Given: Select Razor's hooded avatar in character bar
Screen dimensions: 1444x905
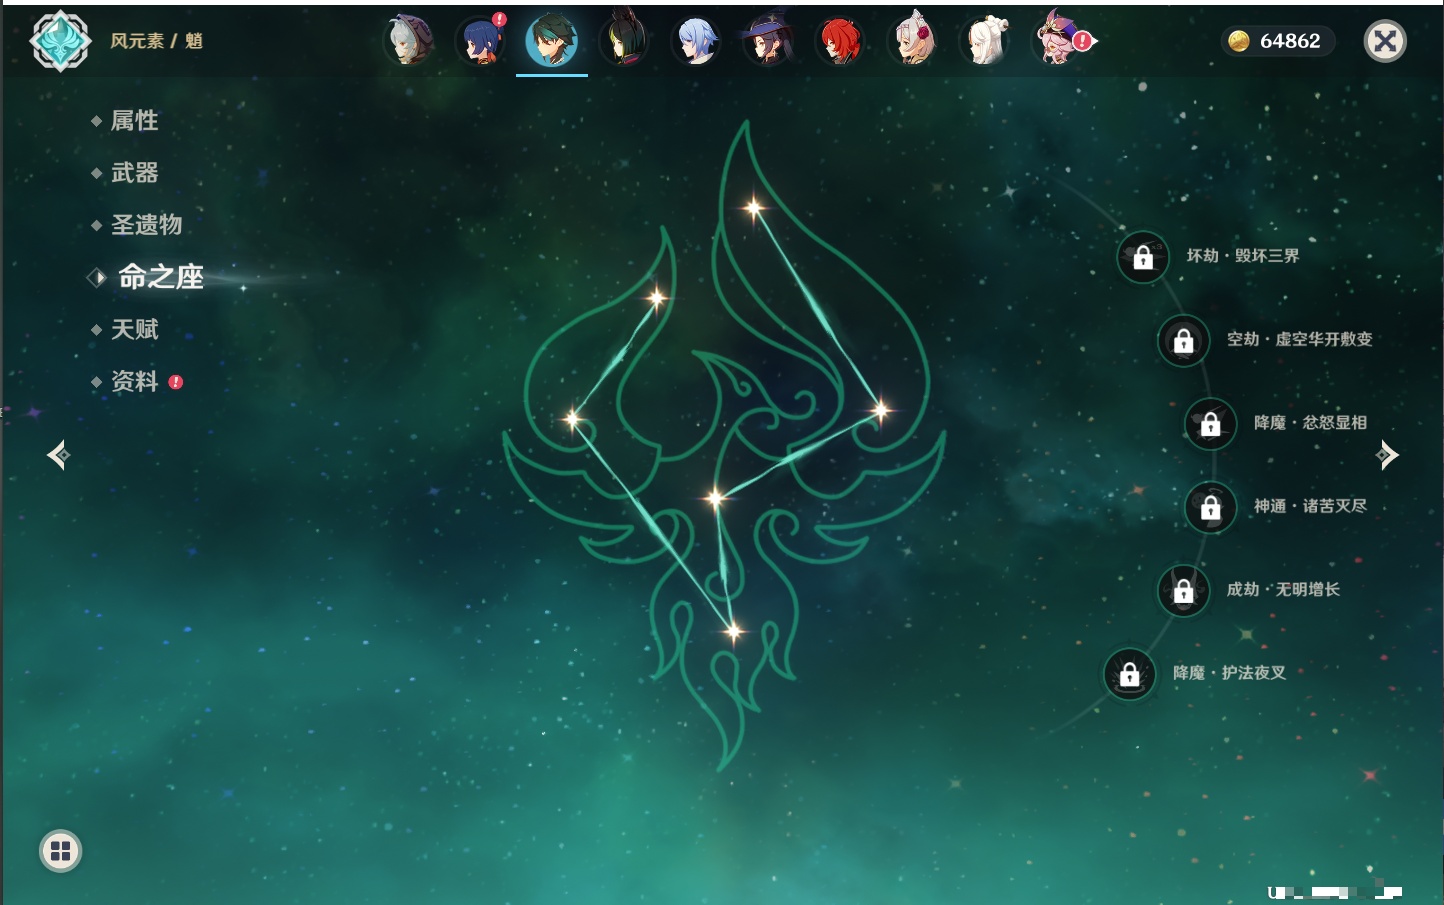Looking at the screenshot, I should (408, 41).
